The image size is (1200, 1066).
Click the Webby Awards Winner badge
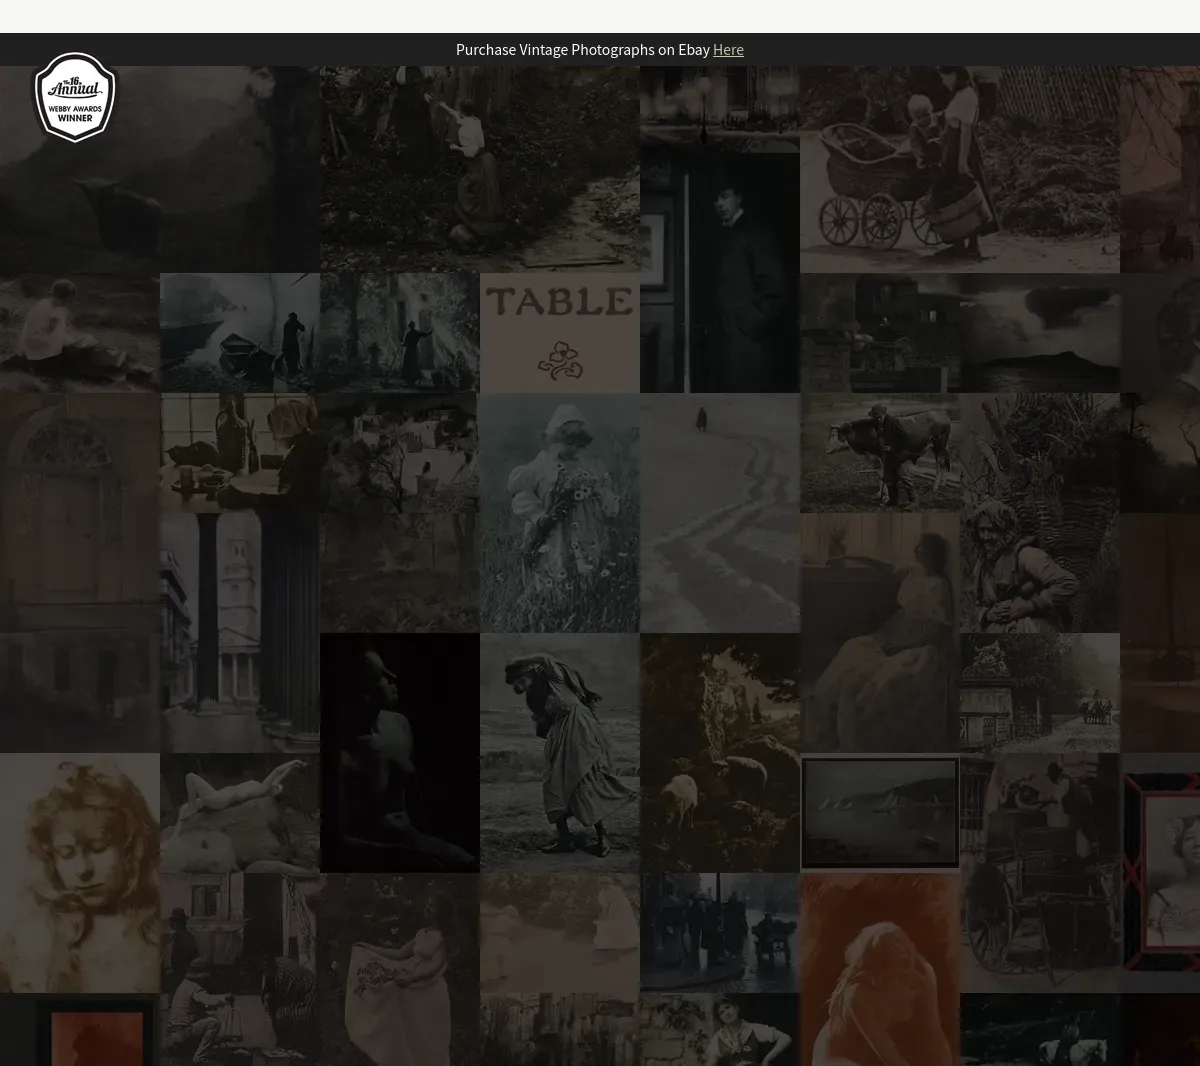coord(75,97)
